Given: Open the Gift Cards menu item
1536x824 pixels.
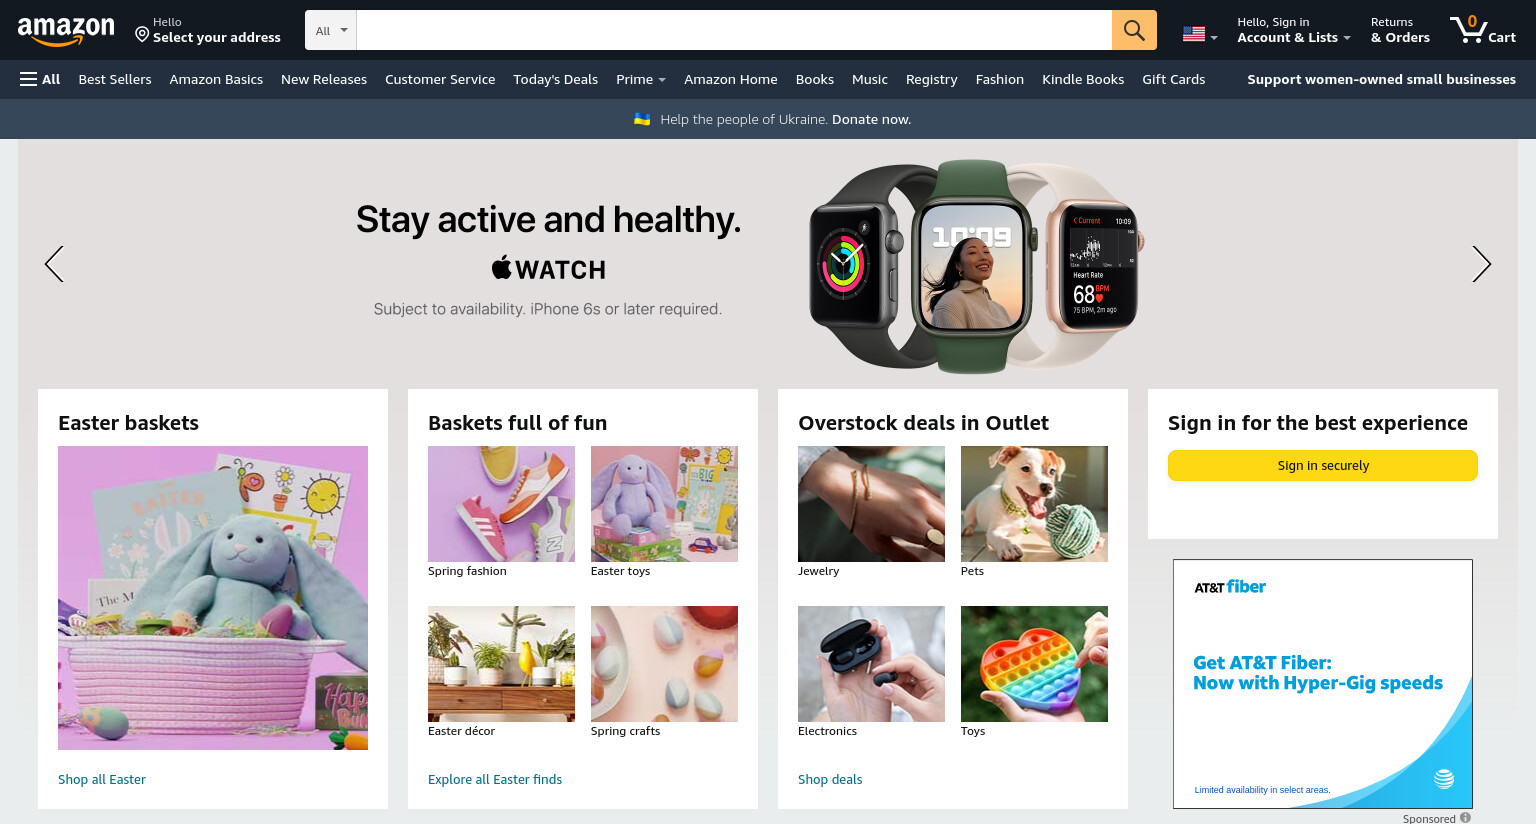Looking at the screenshot, I should tap(1173, 79).
